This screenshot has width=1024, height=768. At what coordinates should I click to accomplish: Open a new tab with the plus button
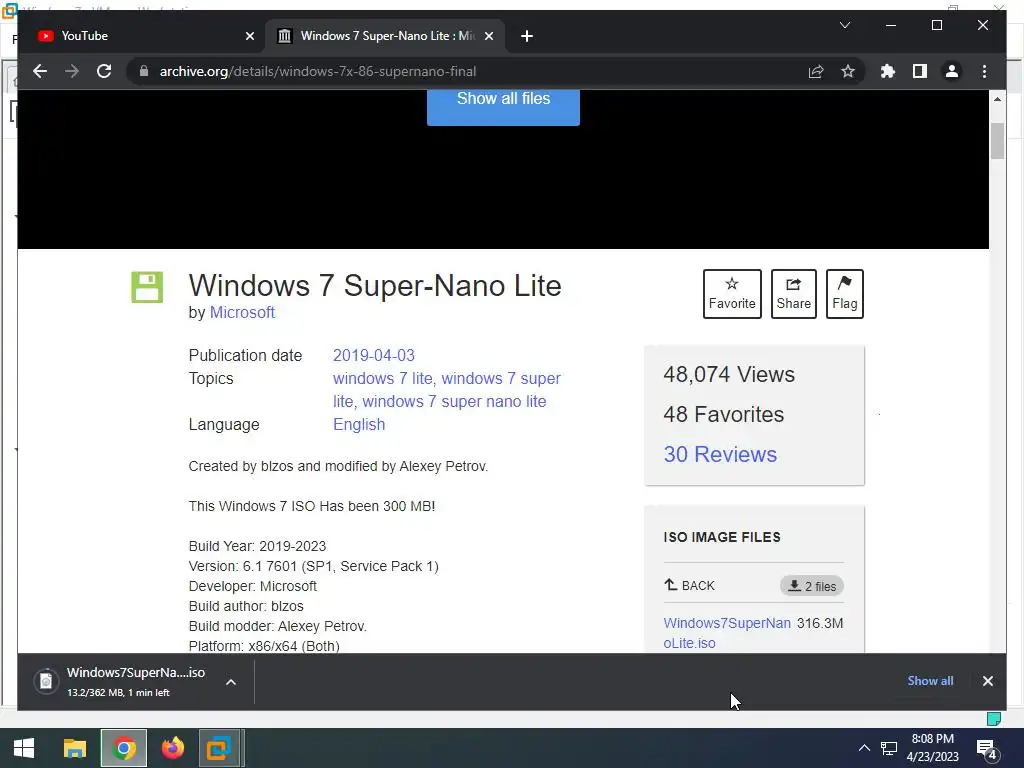point(527,37)
